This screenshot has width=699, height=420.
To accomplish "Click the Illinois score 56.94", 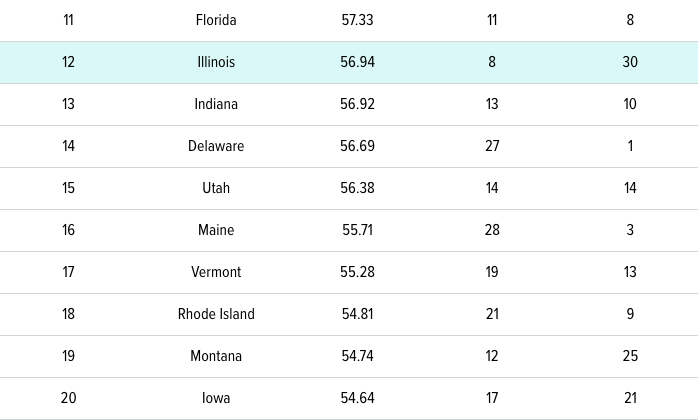I will pos(357,62).
